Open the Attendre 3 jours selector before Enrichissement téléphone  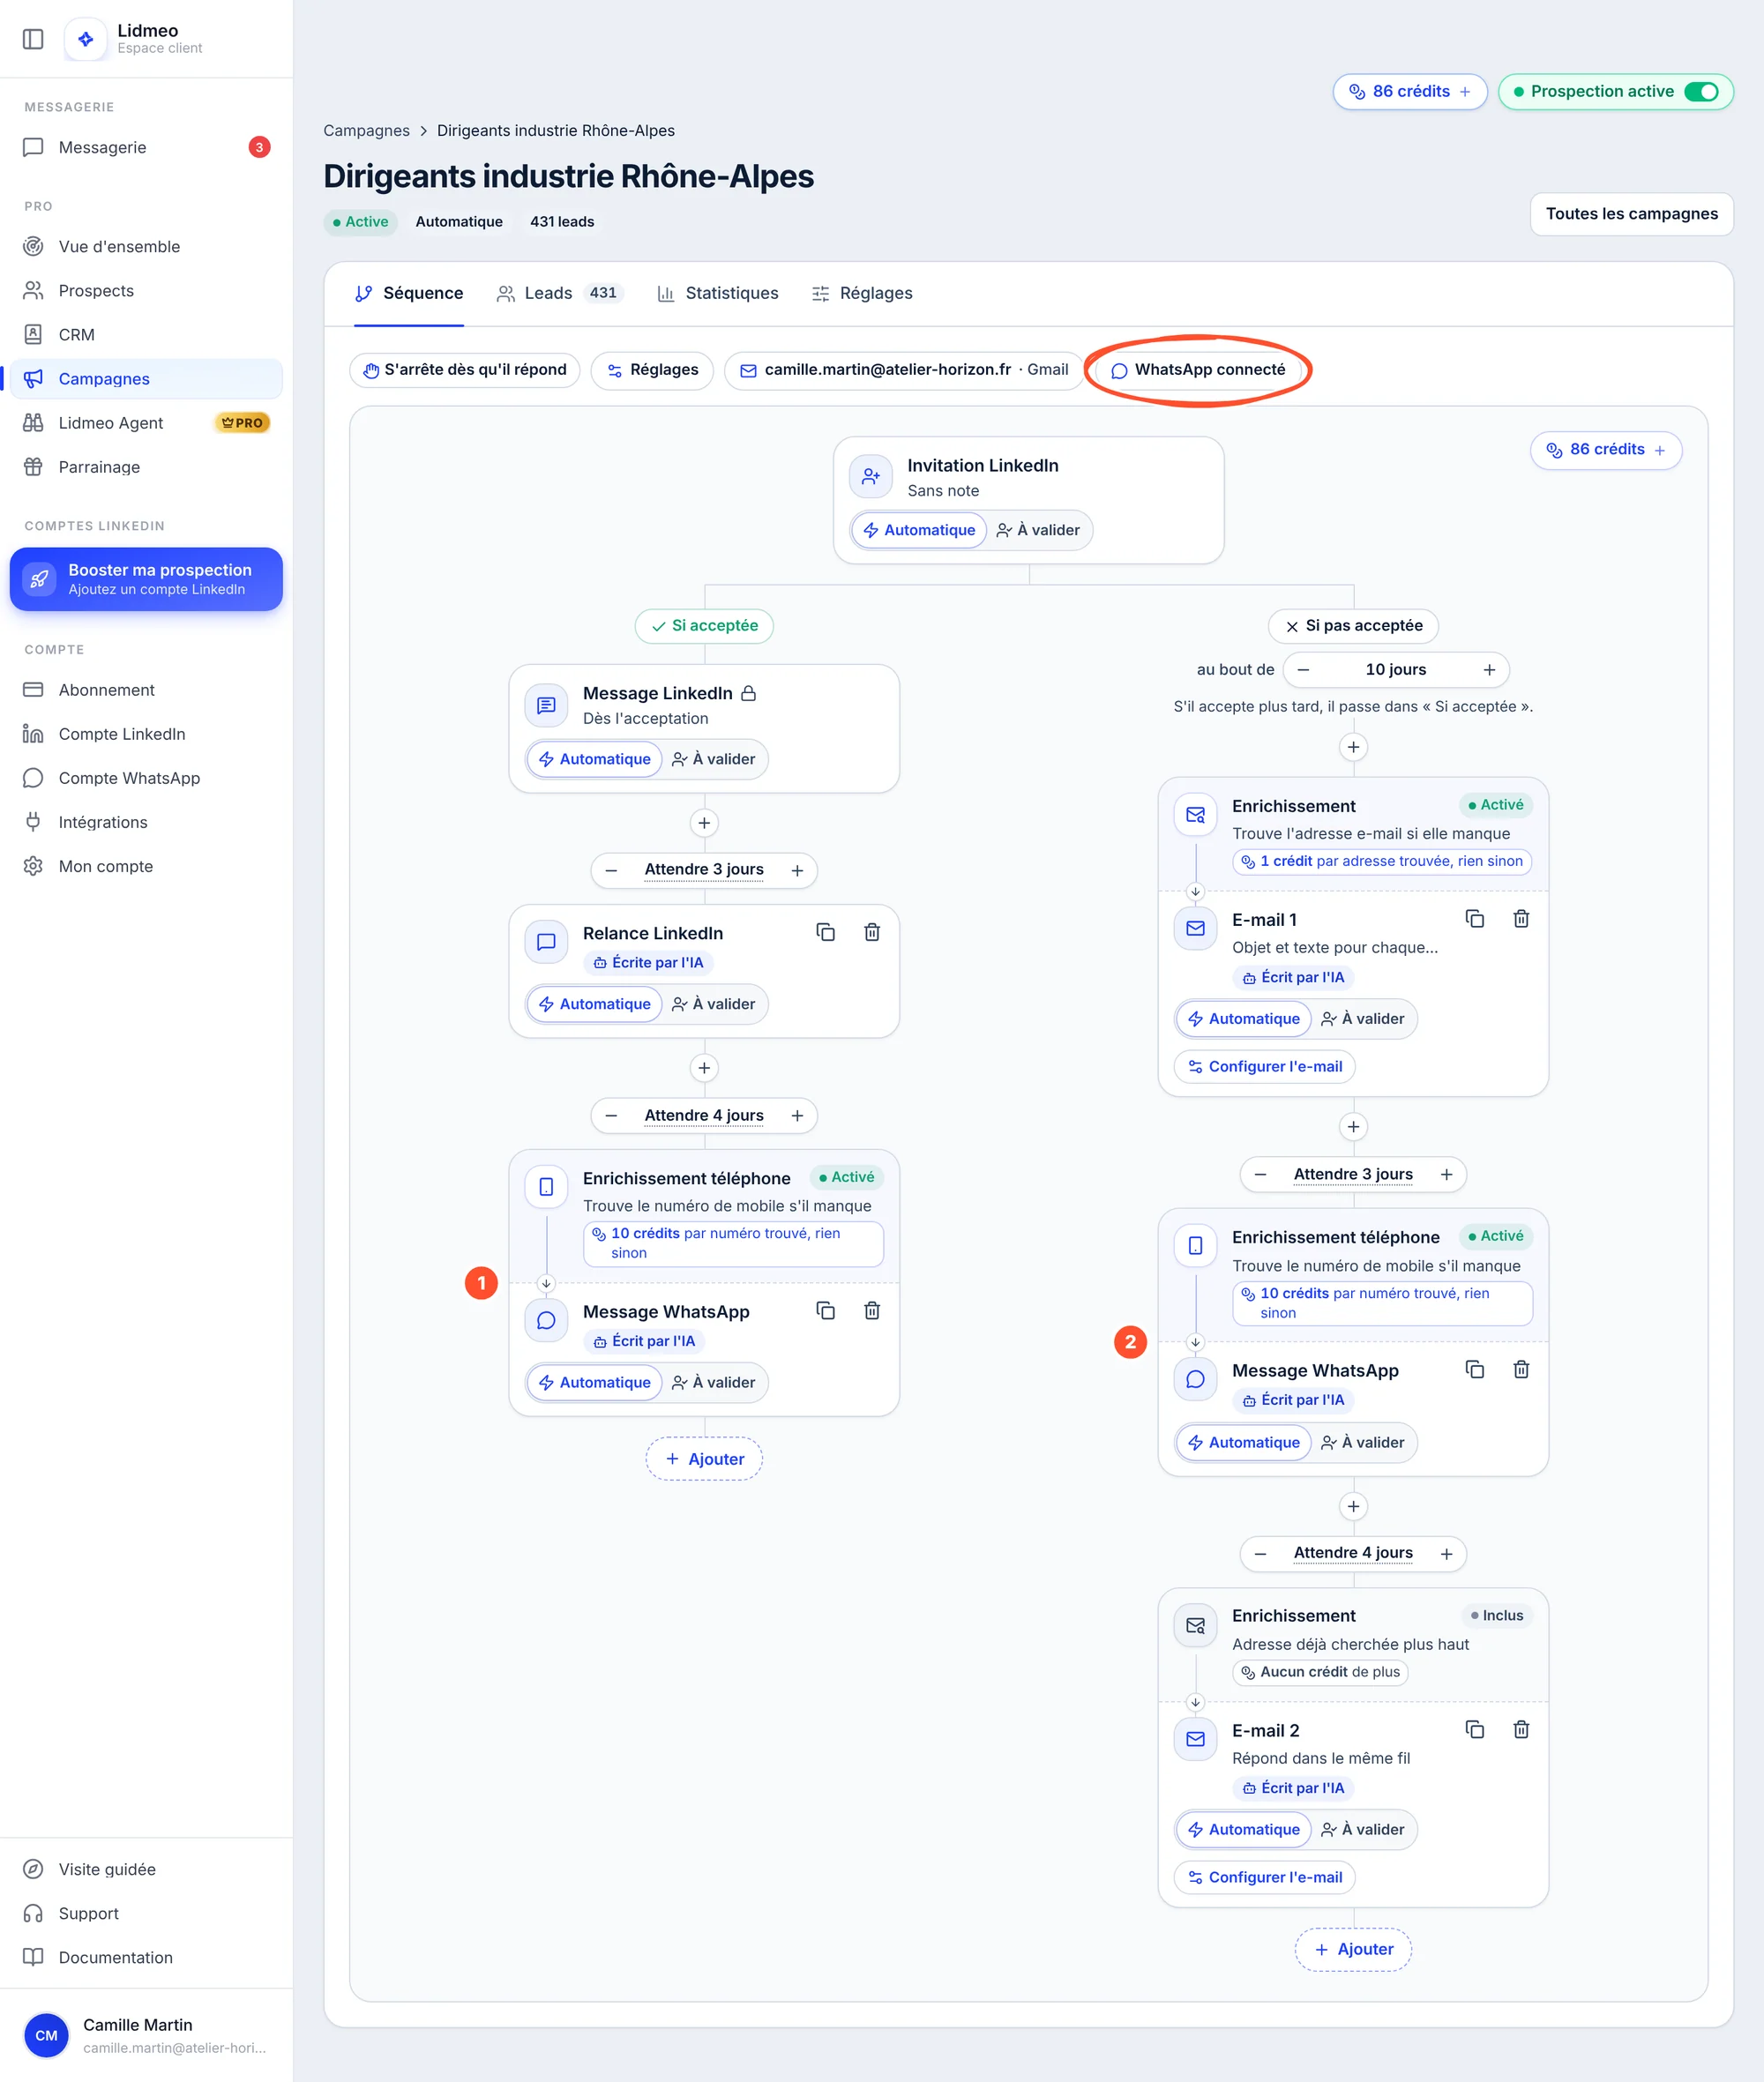pos(1353,1174)
